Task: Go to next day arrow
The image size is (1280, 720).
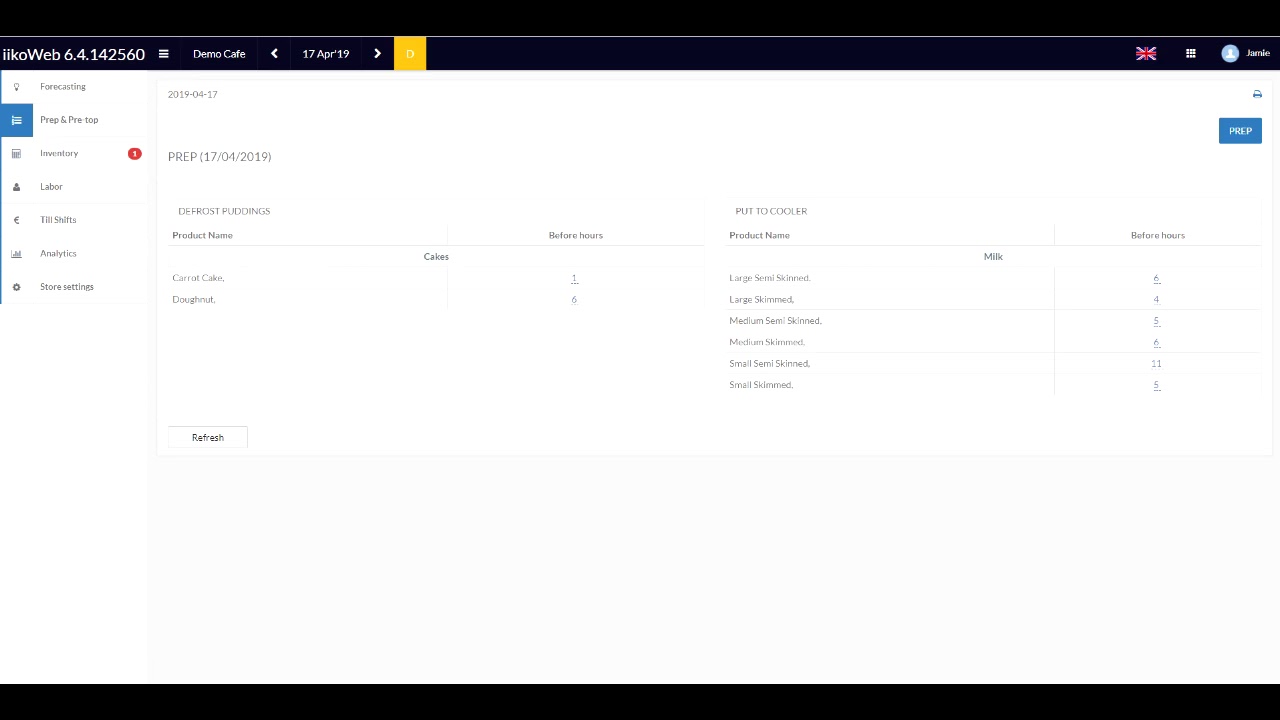Action: click(377, 54)
